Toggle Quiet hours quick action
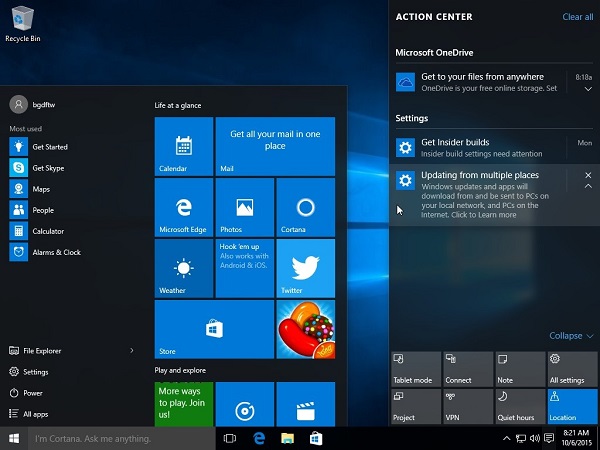Screen dimensions: 600x450 point(520,406)
